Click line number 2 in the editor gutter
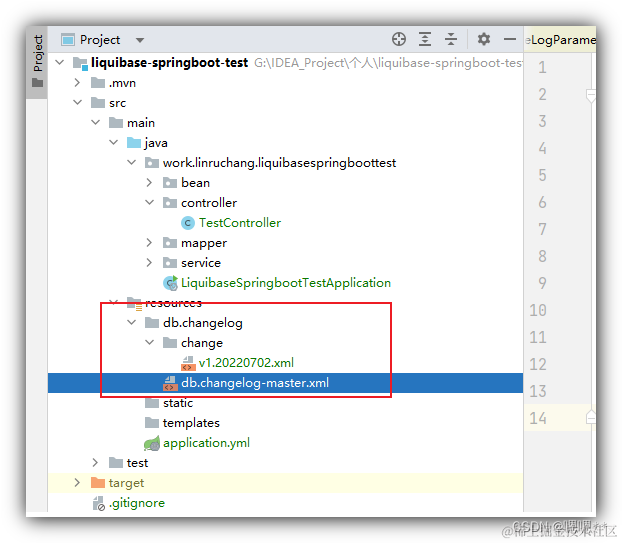Image resolution: width=622 pixels, height=543 pixels. pos(542,94)
